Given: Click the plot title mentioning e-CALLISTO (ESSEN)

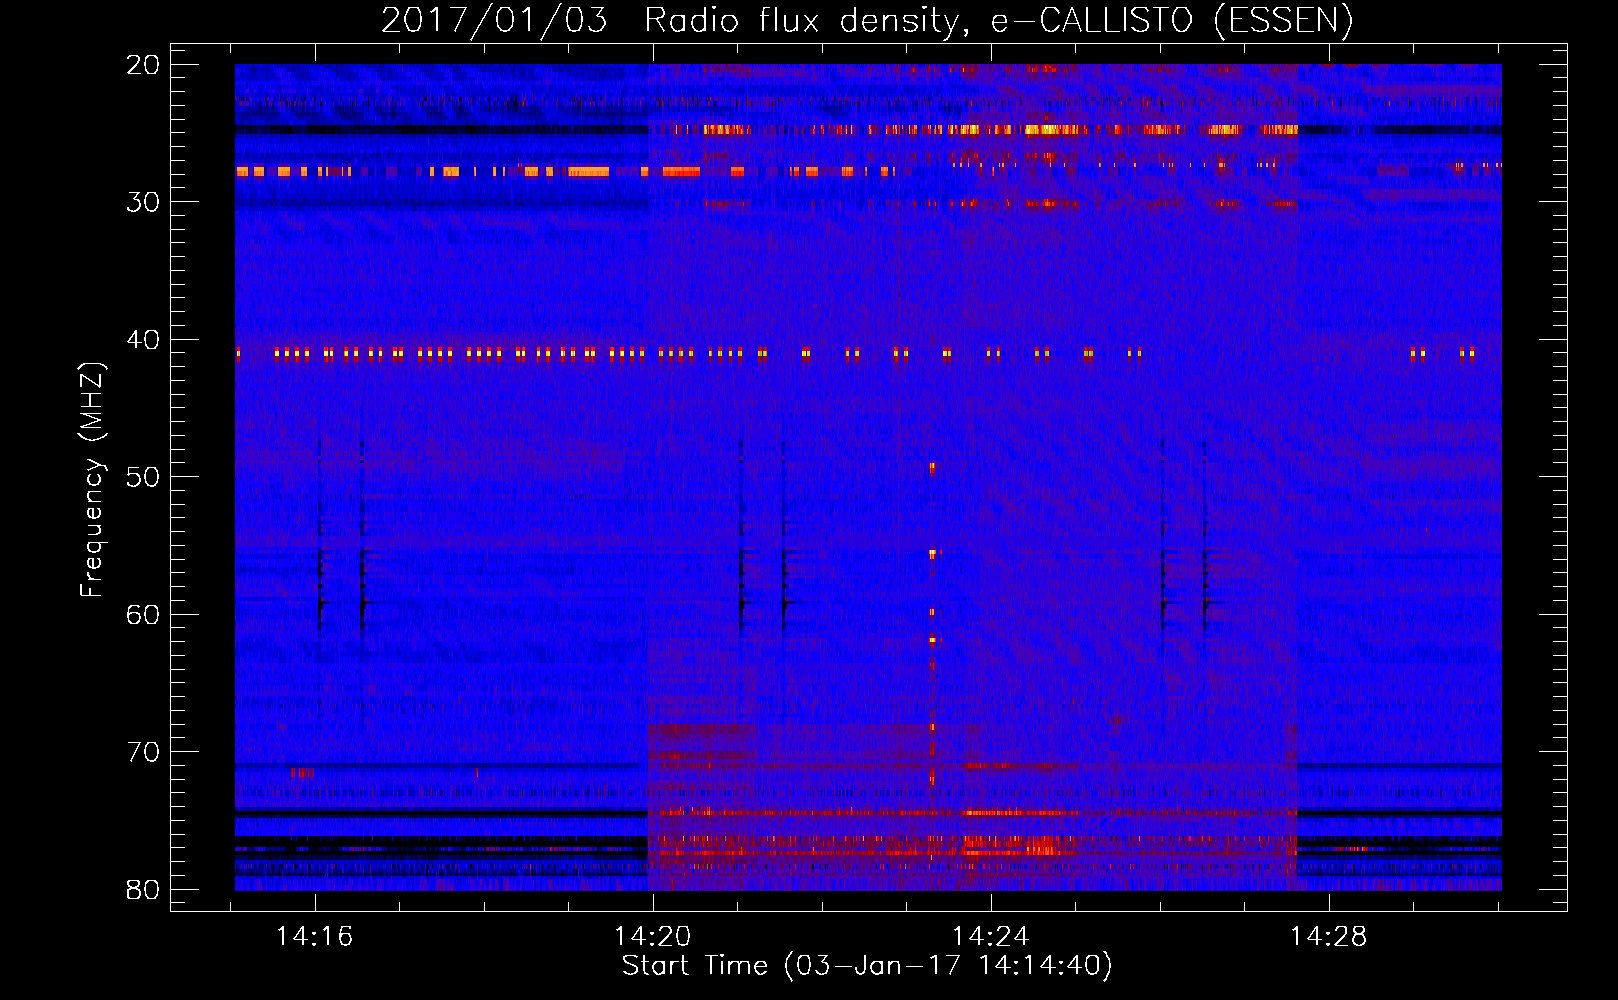Looking at the screenshot, I should click(x=867, y=20).
